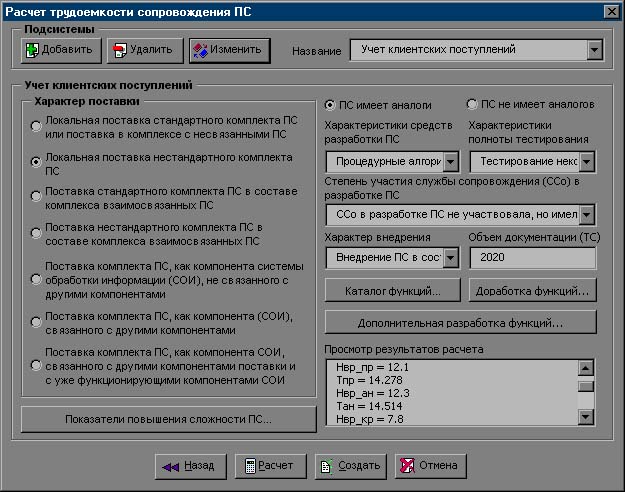Select 'Поставка комплекта ПС, как компонента (СОИ)' option
The width and height of the screenshot is (625, 492).
(x=37, y=323)
